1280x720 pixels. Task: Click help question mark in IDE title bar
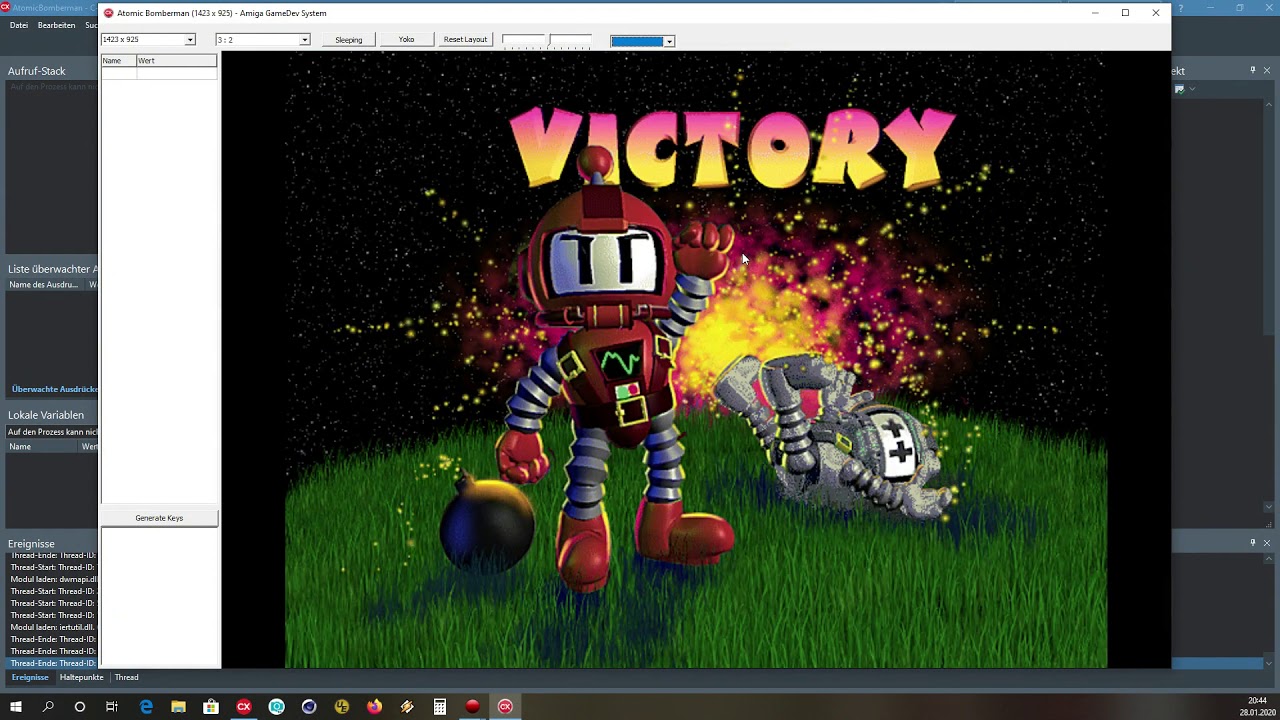pyautogui.click(x=1181, y=9)
